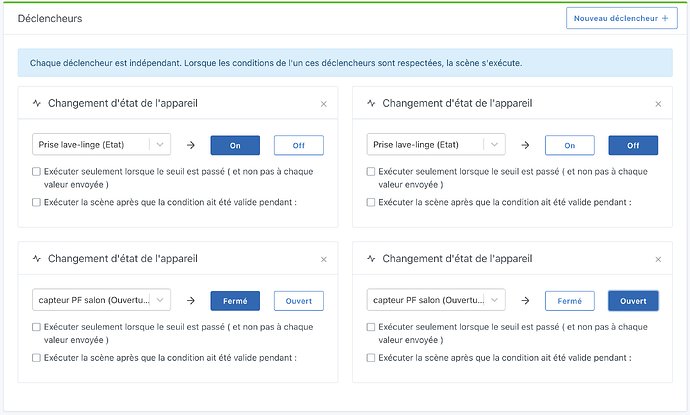Open bottom-left capteur PF salon dropdown
The image size is (690, 415).
pos(102,300)
